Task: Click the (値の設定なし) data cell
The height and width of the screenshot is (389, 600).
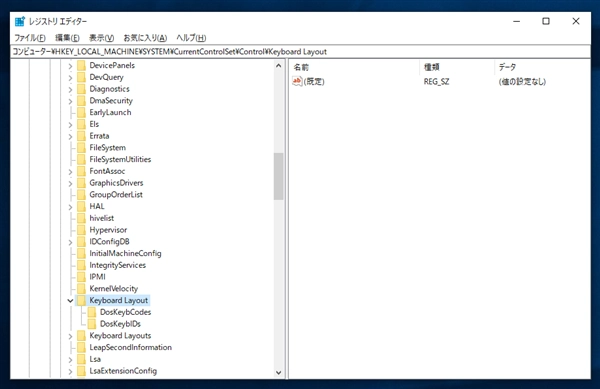Action: coord(522,81)
